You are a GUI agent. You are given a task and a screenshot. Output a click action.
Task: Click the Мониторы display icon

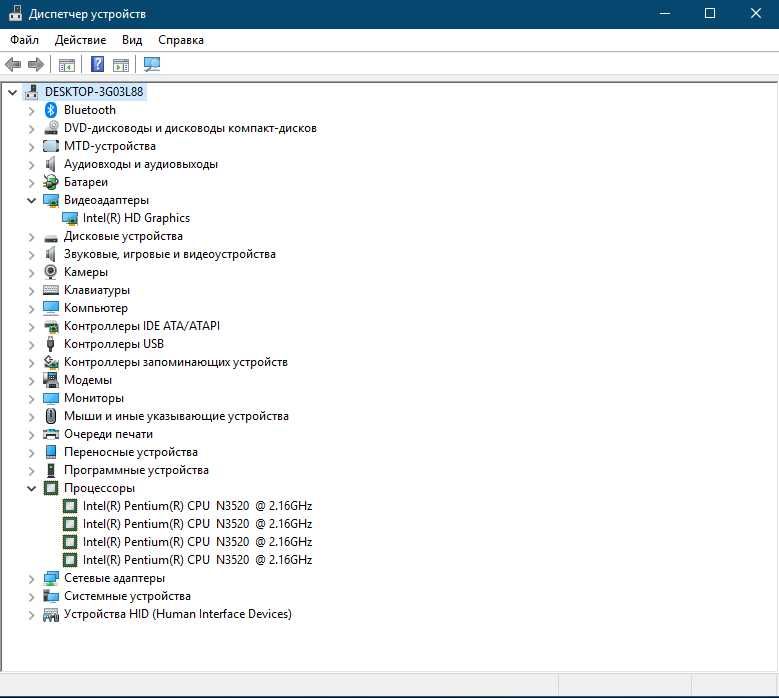coord(51,398)
